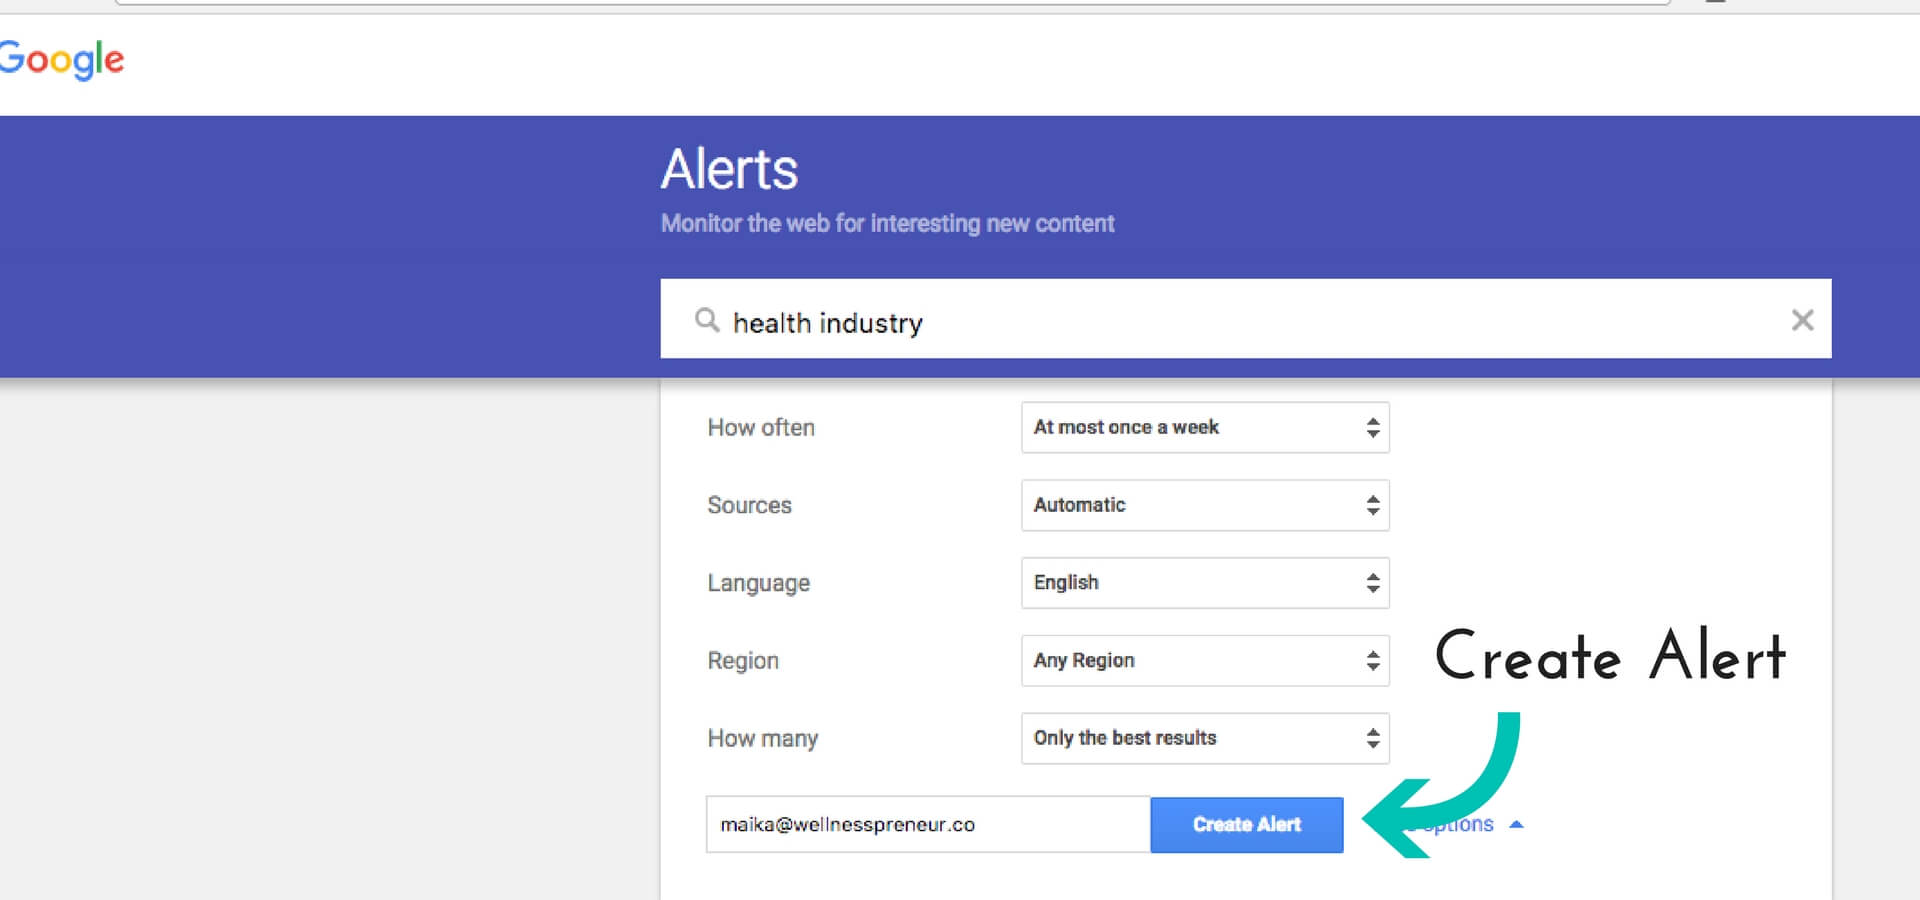Click the up-down arrows on the Sources selector
The image size is (1920, 900).
[x=1373, y=505]
